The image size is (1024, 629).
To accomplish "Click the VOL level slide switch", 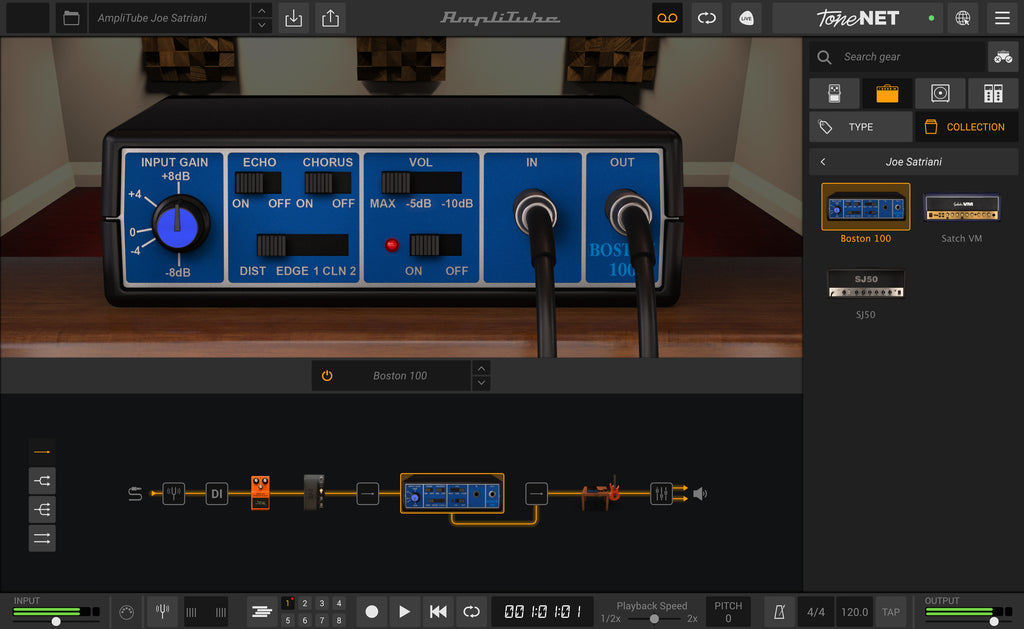I will point(421,182).
